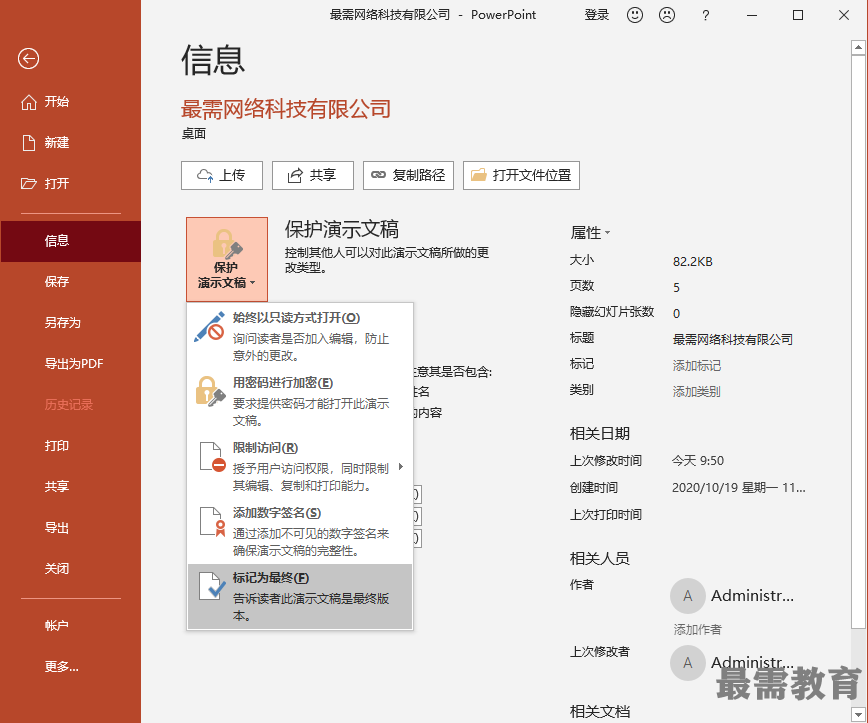This screenshot has width=868, height=723.
Task: Click the 打开文件位置 button
Action: (x=521, y=175)
